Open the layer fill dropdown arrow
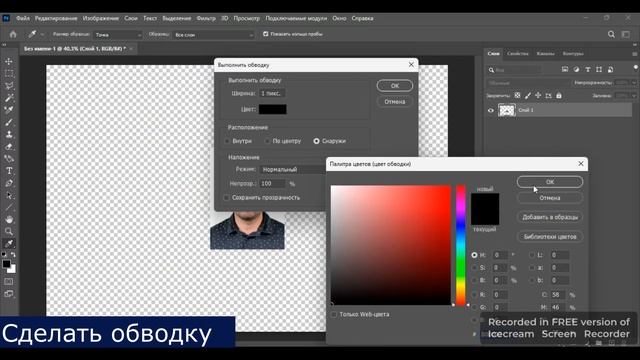The width and height of the screenshot is (640, 360). [634, 96]
